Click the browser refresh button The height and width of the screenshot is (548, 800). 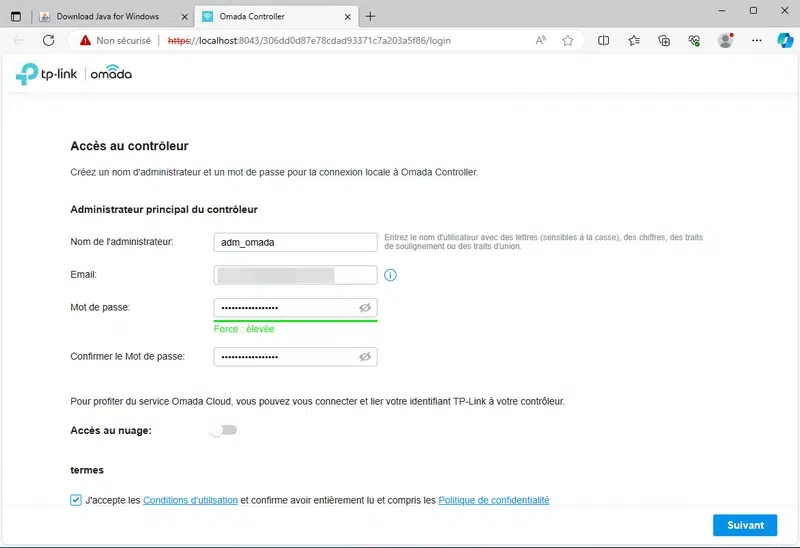(48, 40)
